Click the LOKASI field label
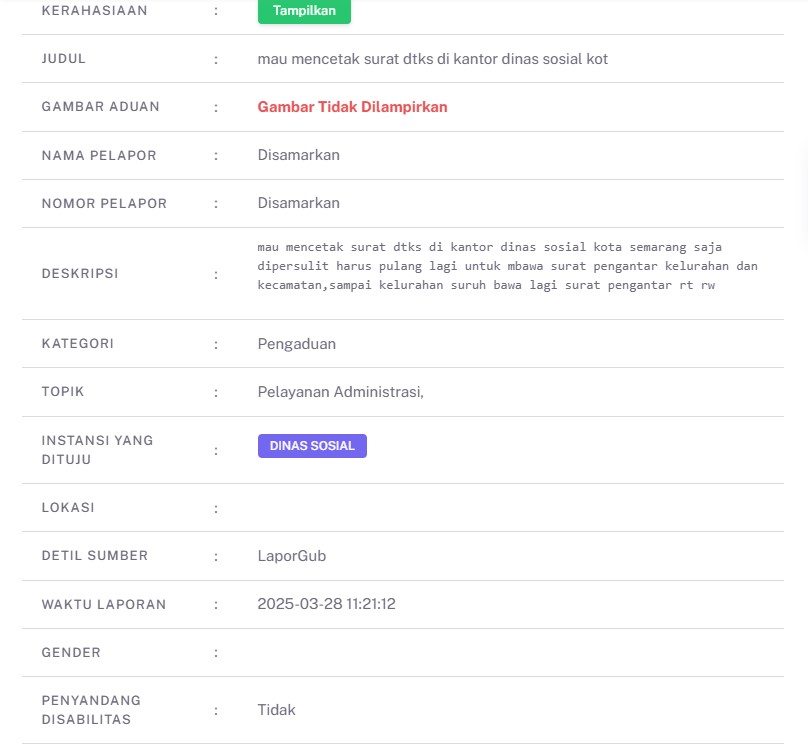This screenshot has height=746, width=808. [x=68, y=507]
